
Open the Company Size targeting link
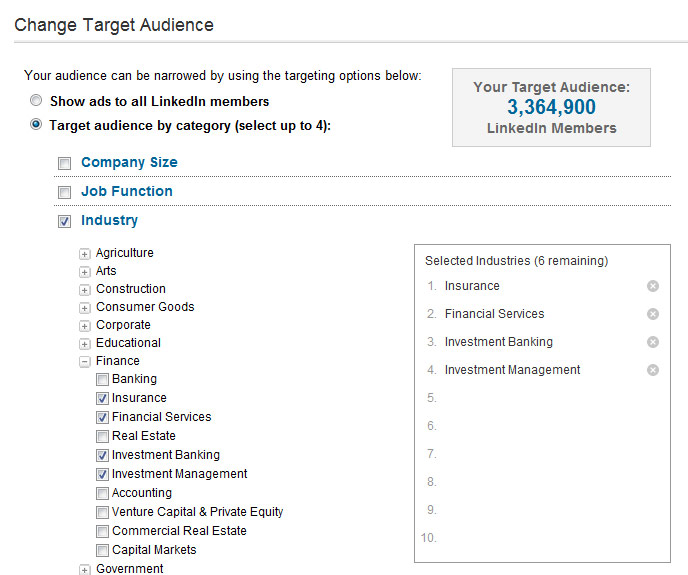point(129,162)
